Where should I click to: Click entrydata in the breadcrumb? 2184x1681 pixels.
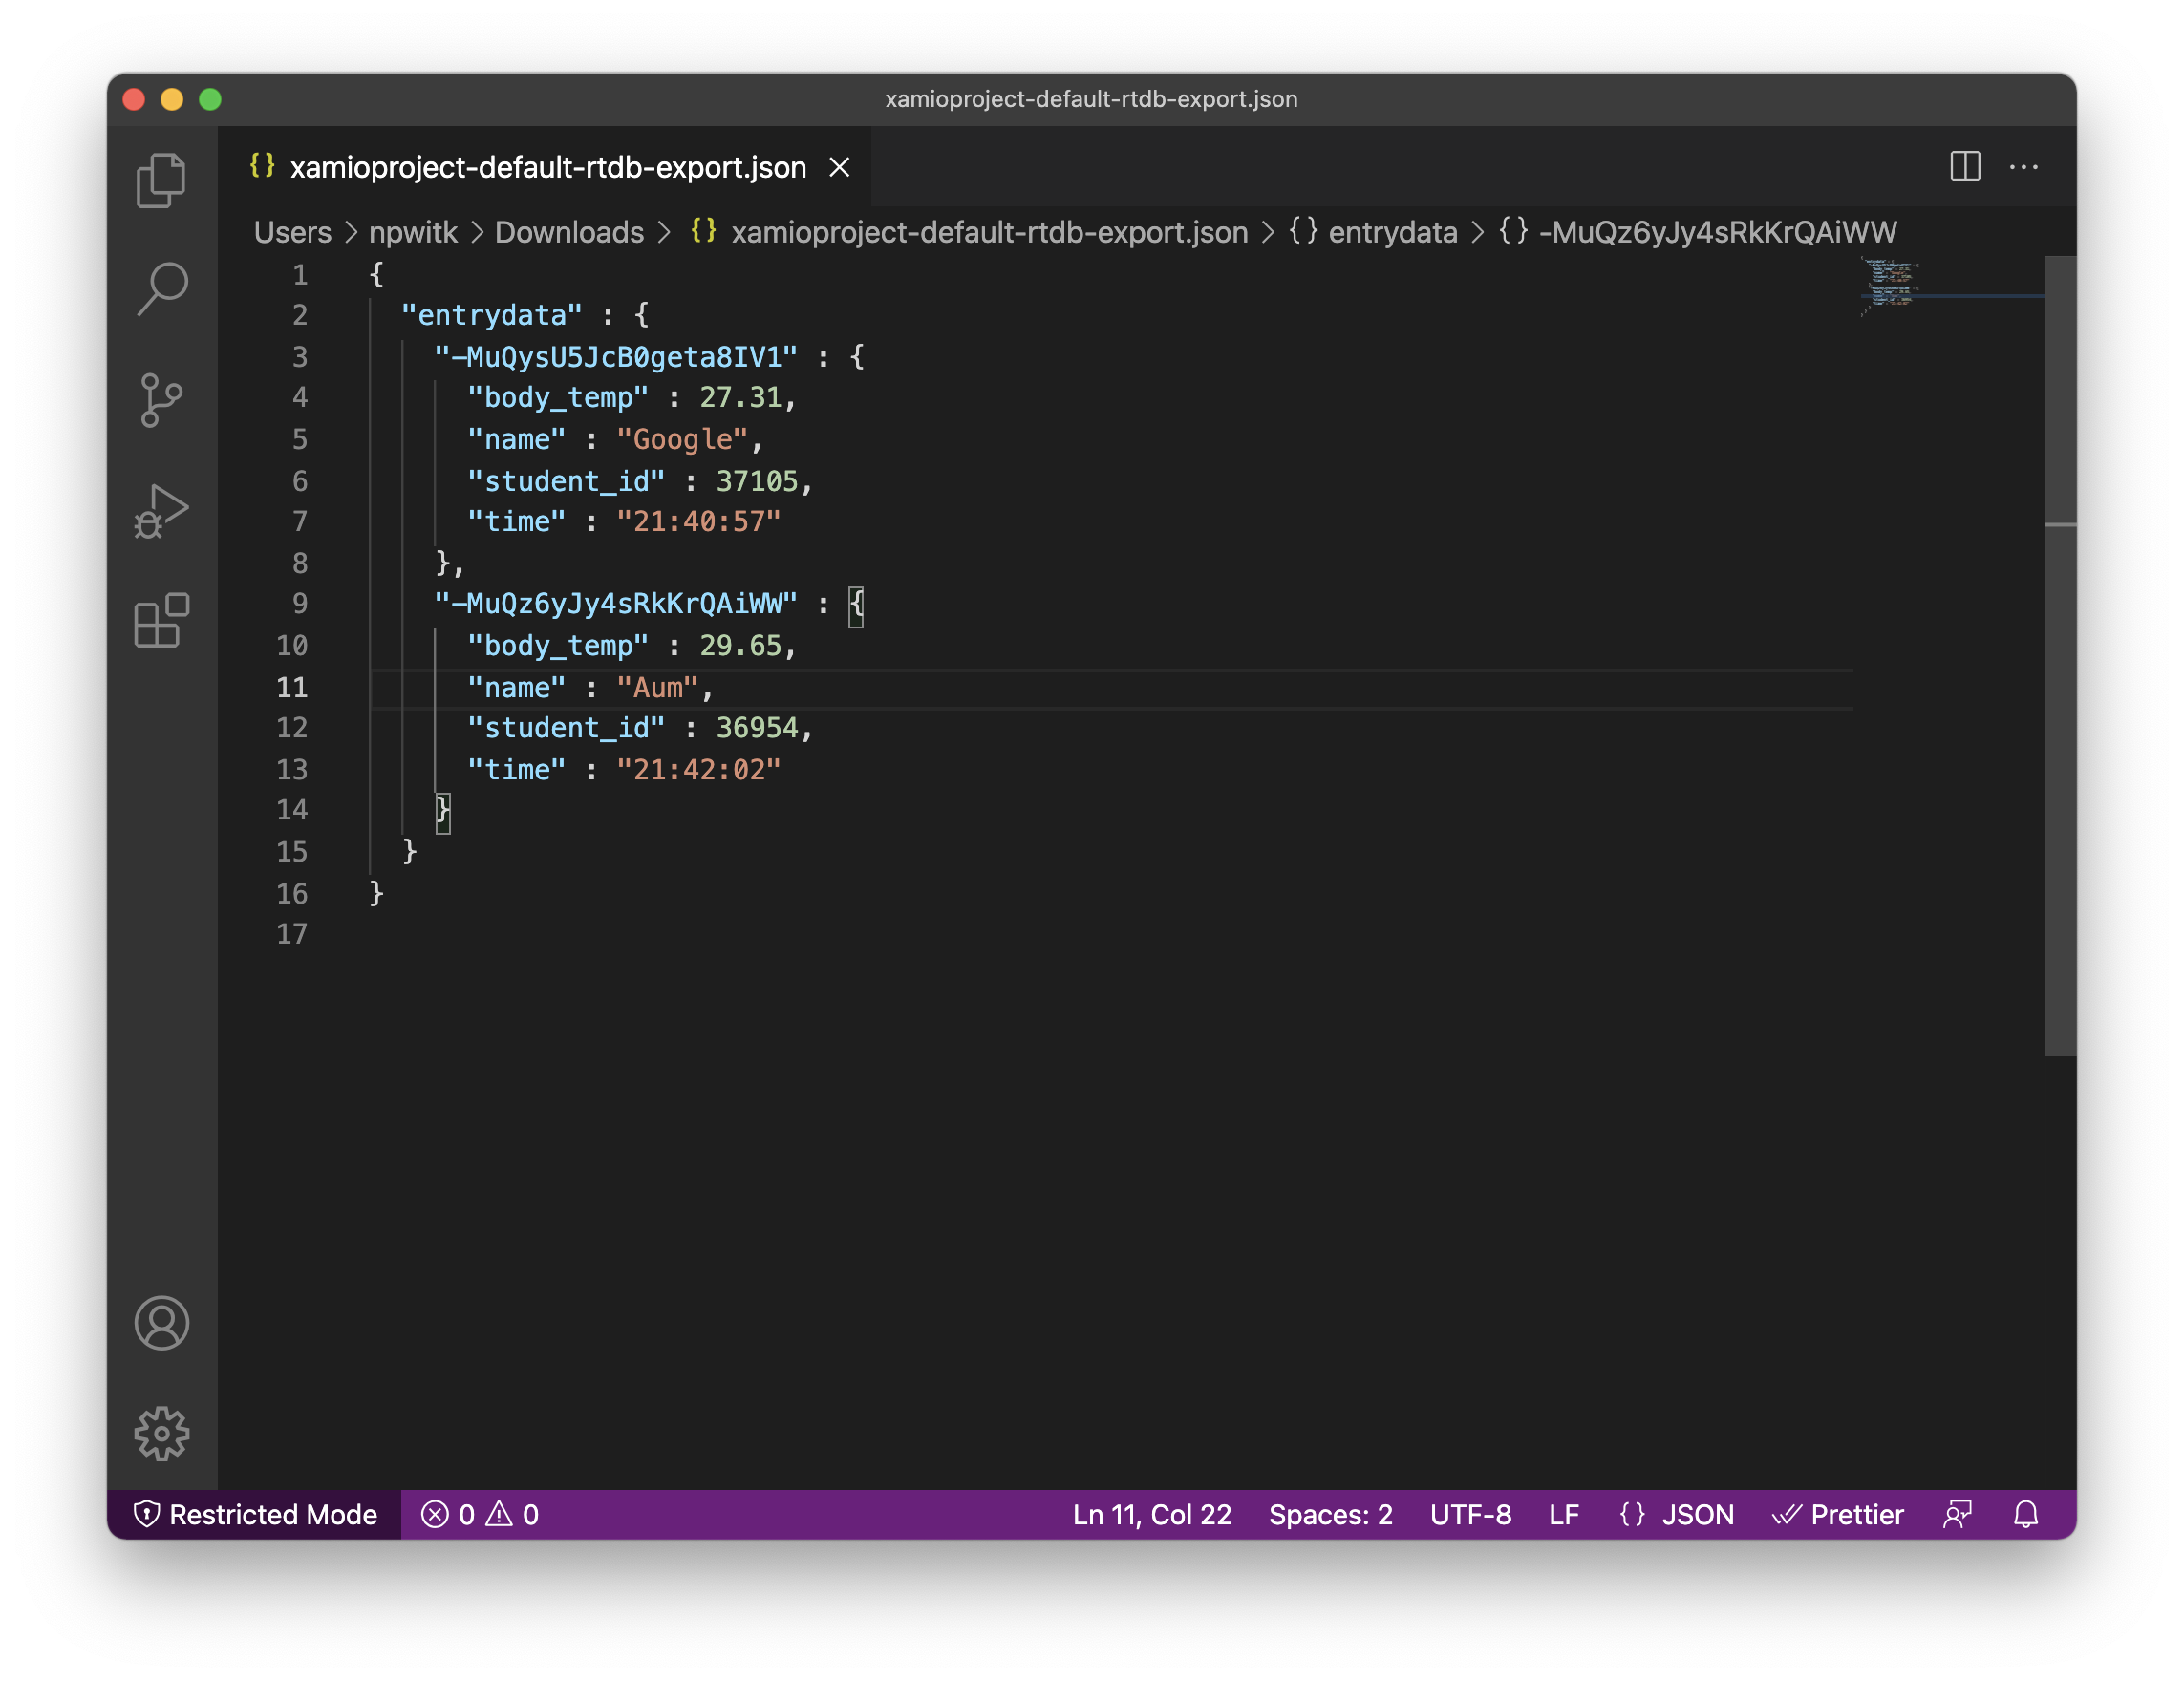coord(1391,232)
